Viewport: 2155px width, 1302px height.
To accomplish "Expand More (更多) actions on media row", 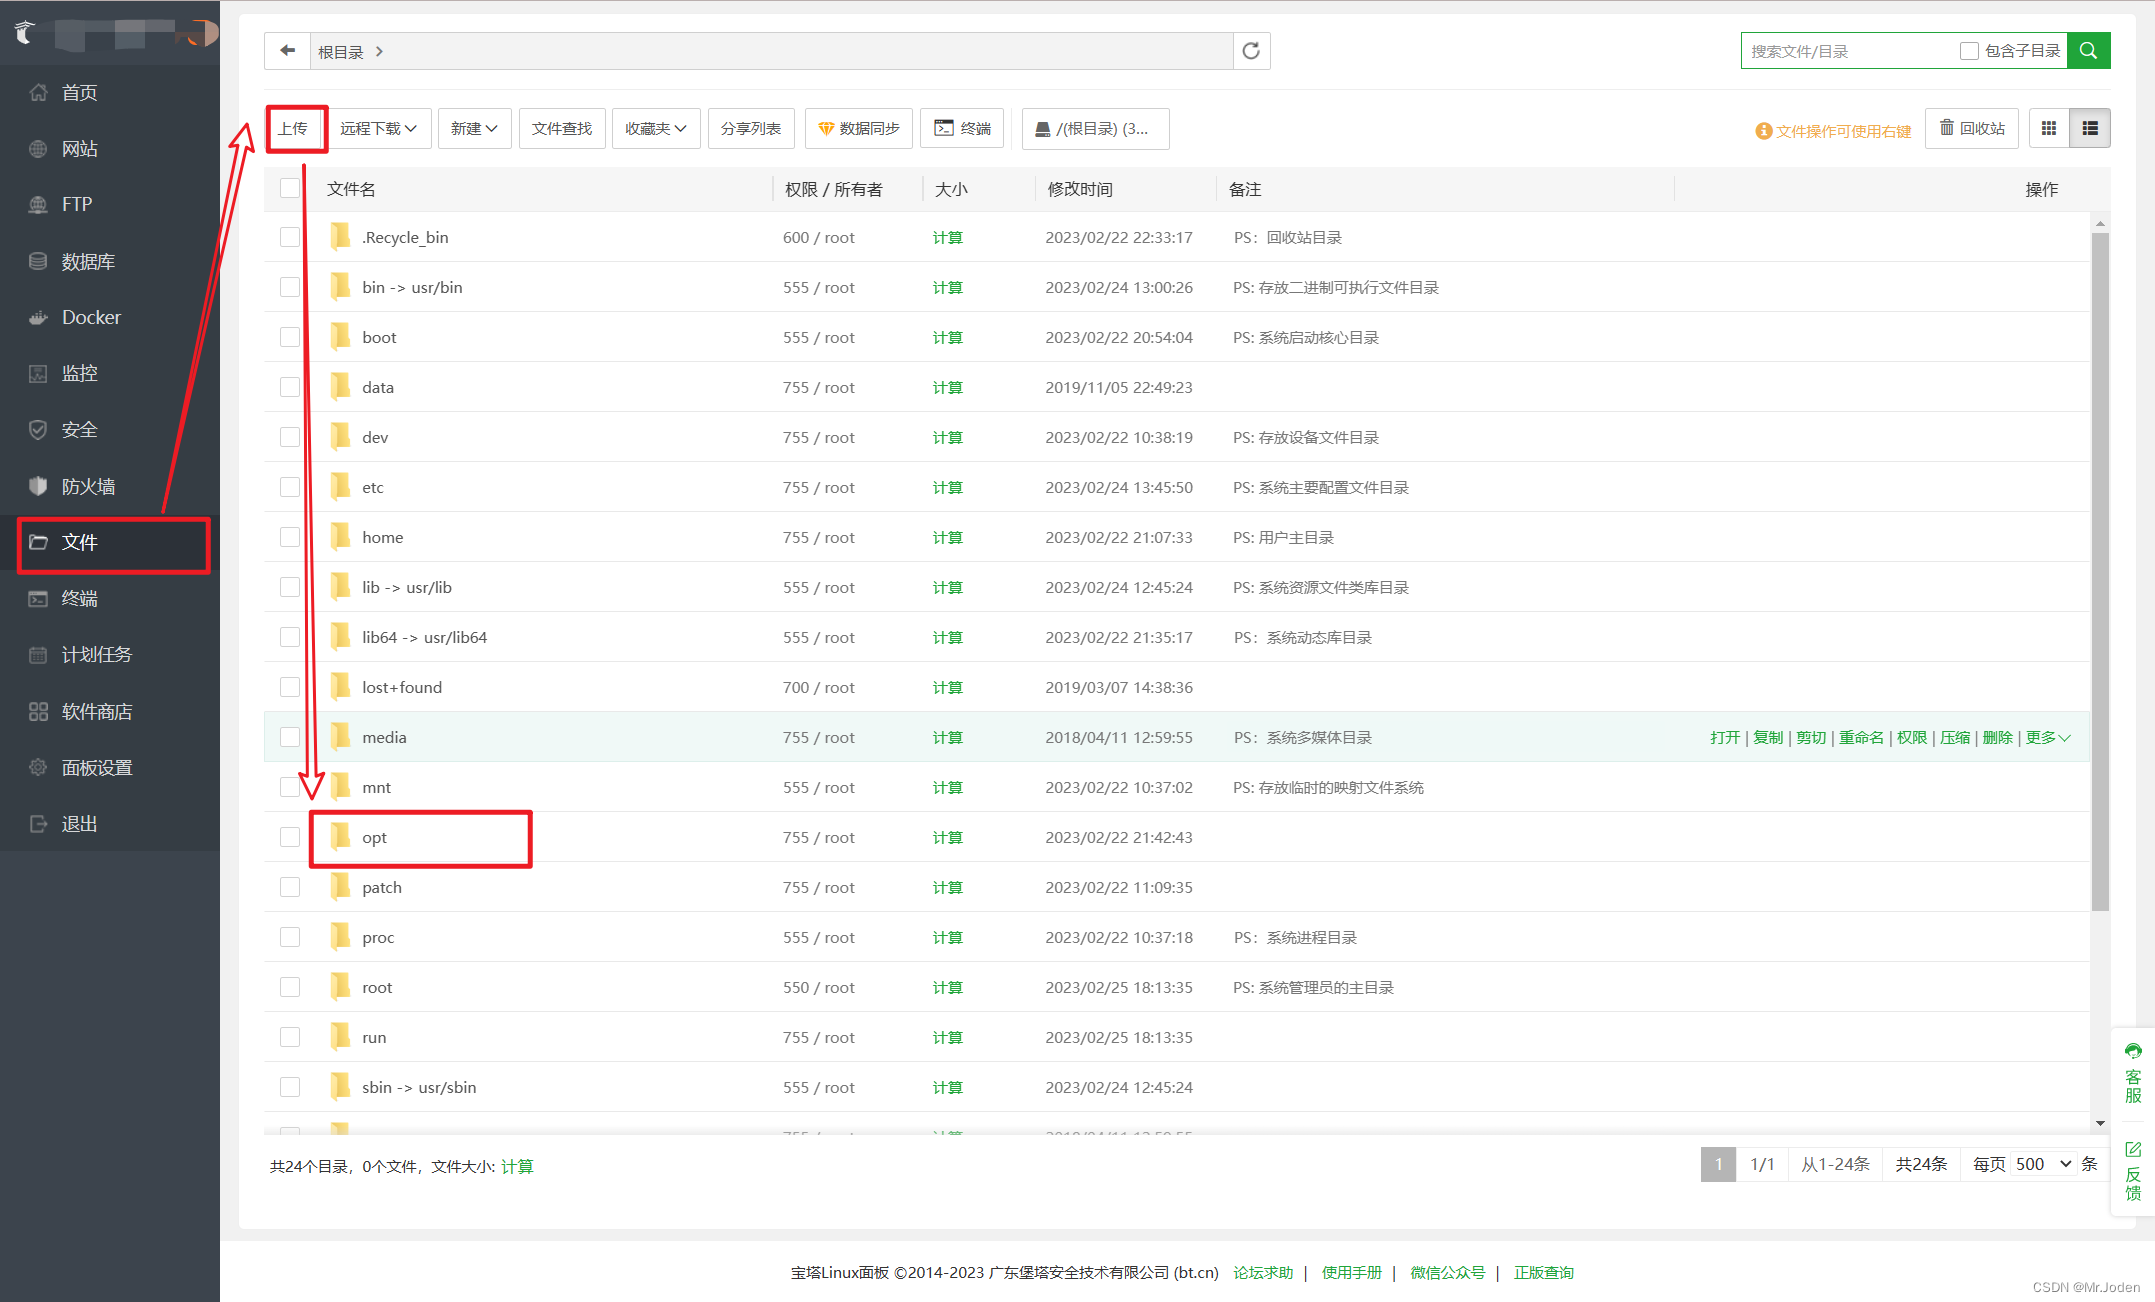I will (x=2048, y=737).
